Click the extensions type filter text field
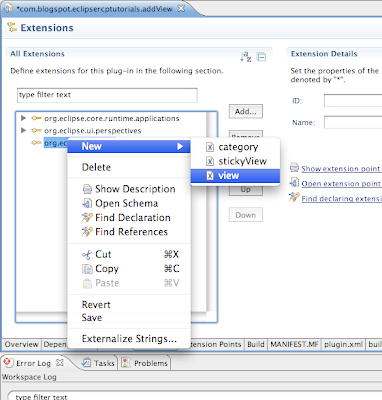This screenshot has width=382, height=400. [107, 95]
